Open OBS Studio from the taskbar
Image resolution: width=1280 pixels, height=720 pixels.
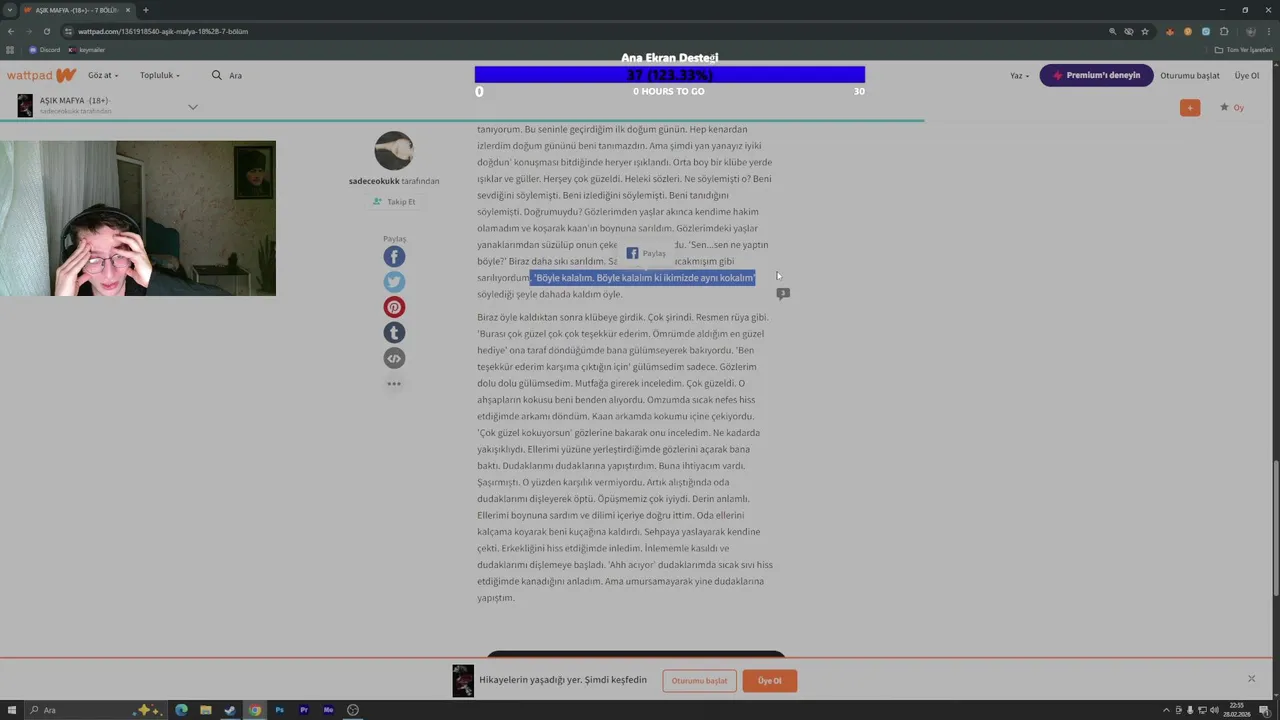point(353,710)
